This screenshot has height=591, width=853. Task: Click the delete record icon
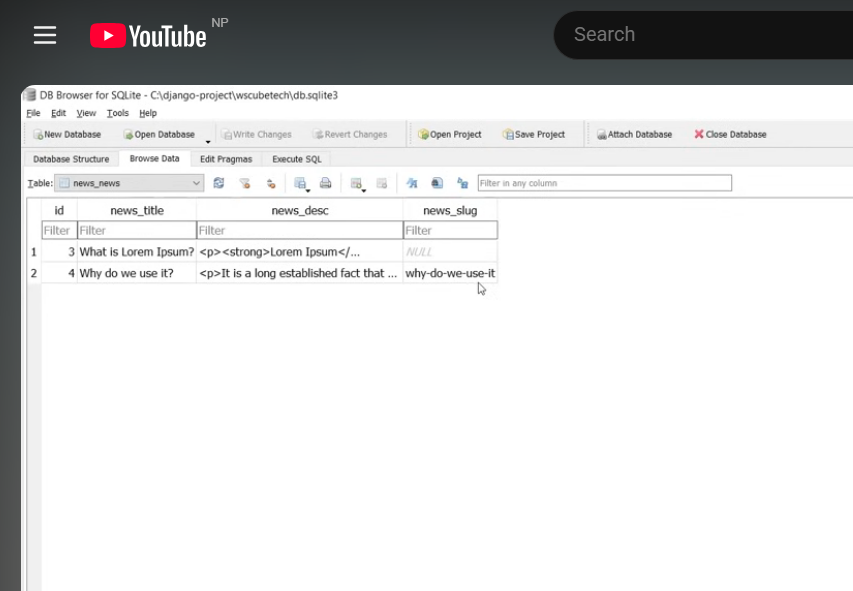tap(382, 183)
